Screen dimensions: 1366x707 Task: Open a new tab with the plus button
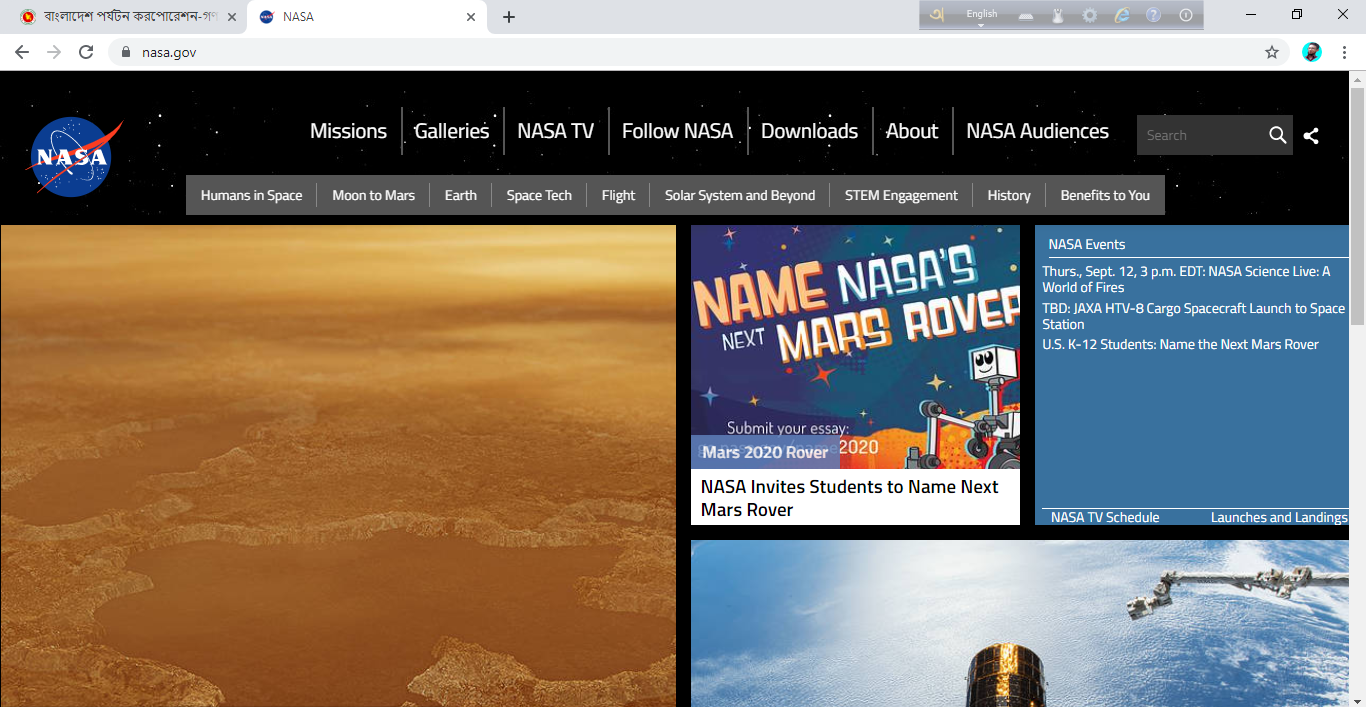509,17
